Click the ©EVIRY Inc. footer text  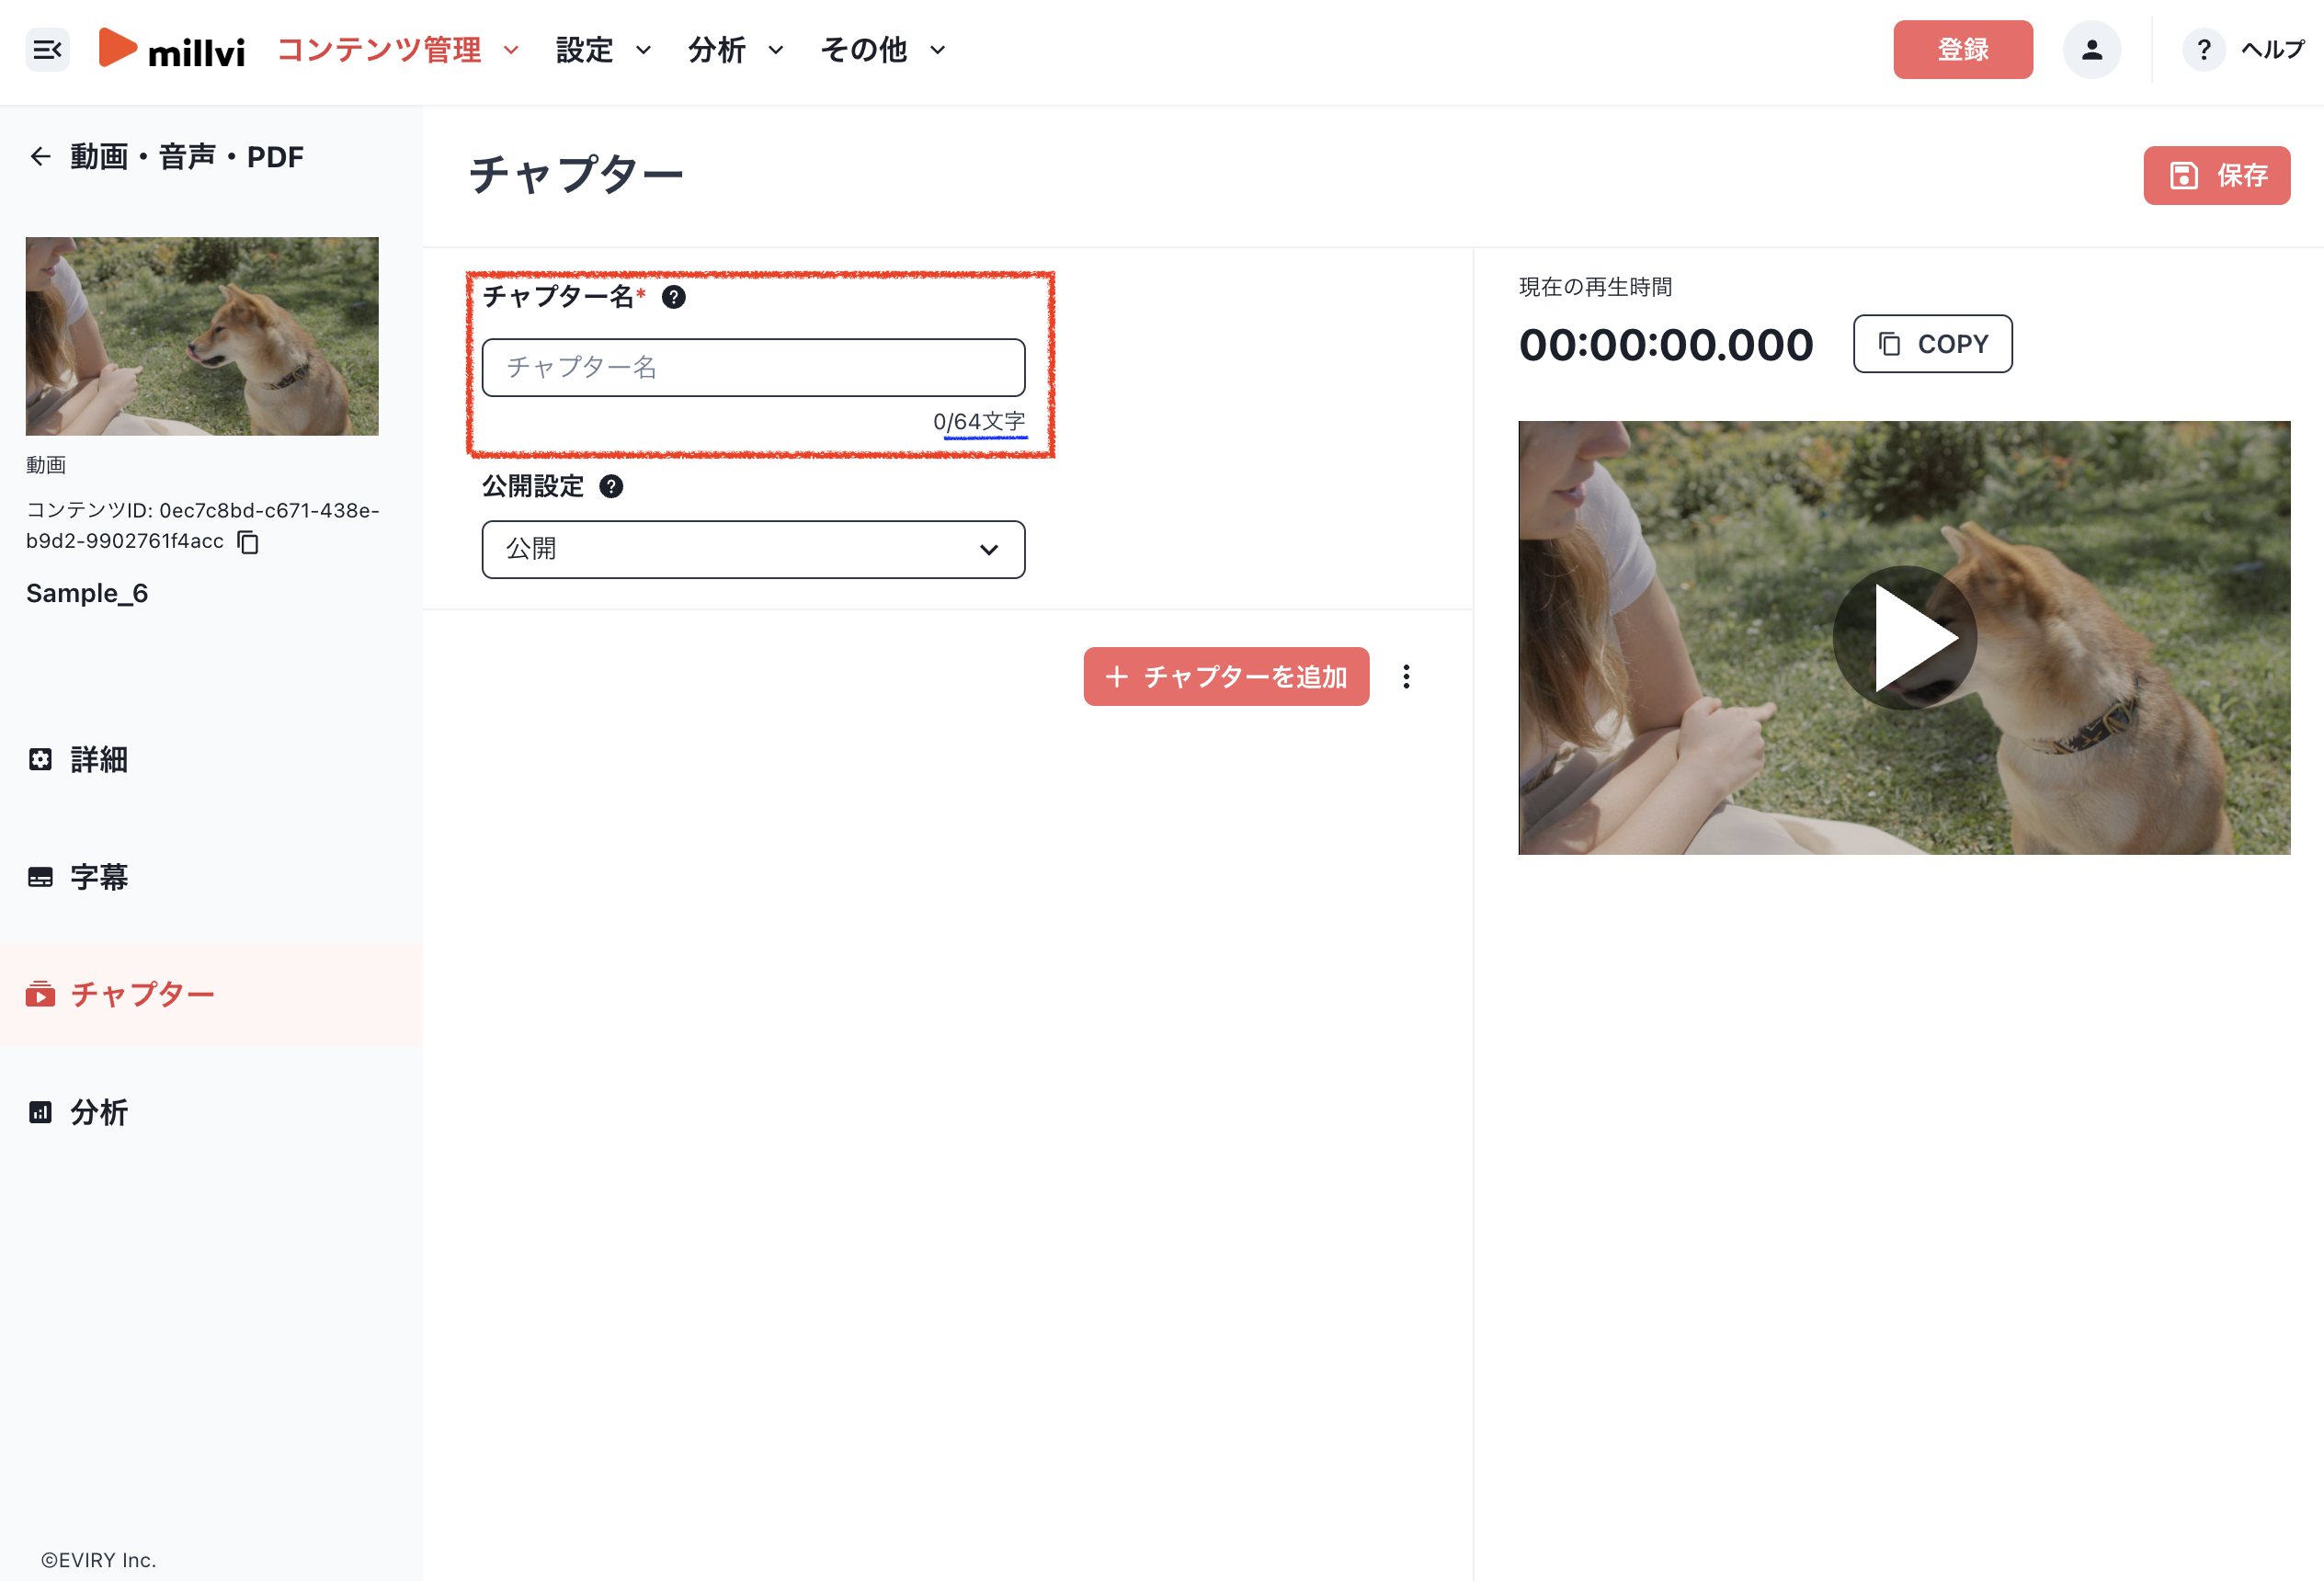(98, 1559)
